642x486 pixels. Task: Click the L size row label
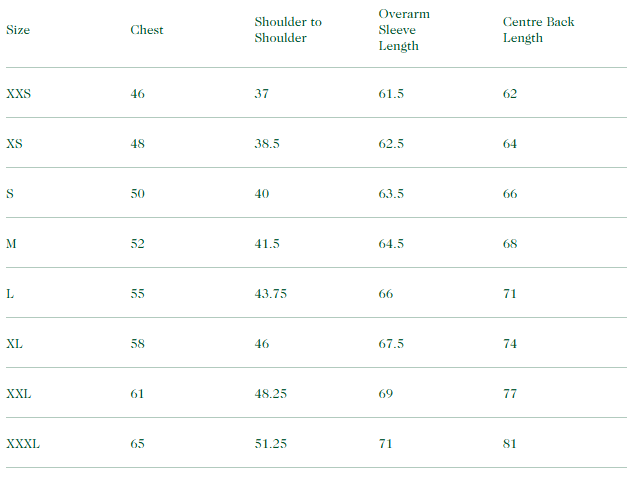pyautogui.click(x=10, y=294)
